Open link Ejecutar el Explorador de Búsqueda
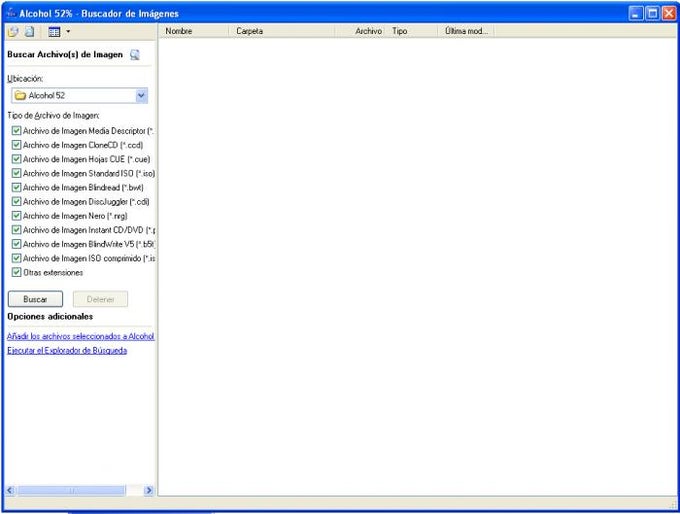 [x=67, y=350]
